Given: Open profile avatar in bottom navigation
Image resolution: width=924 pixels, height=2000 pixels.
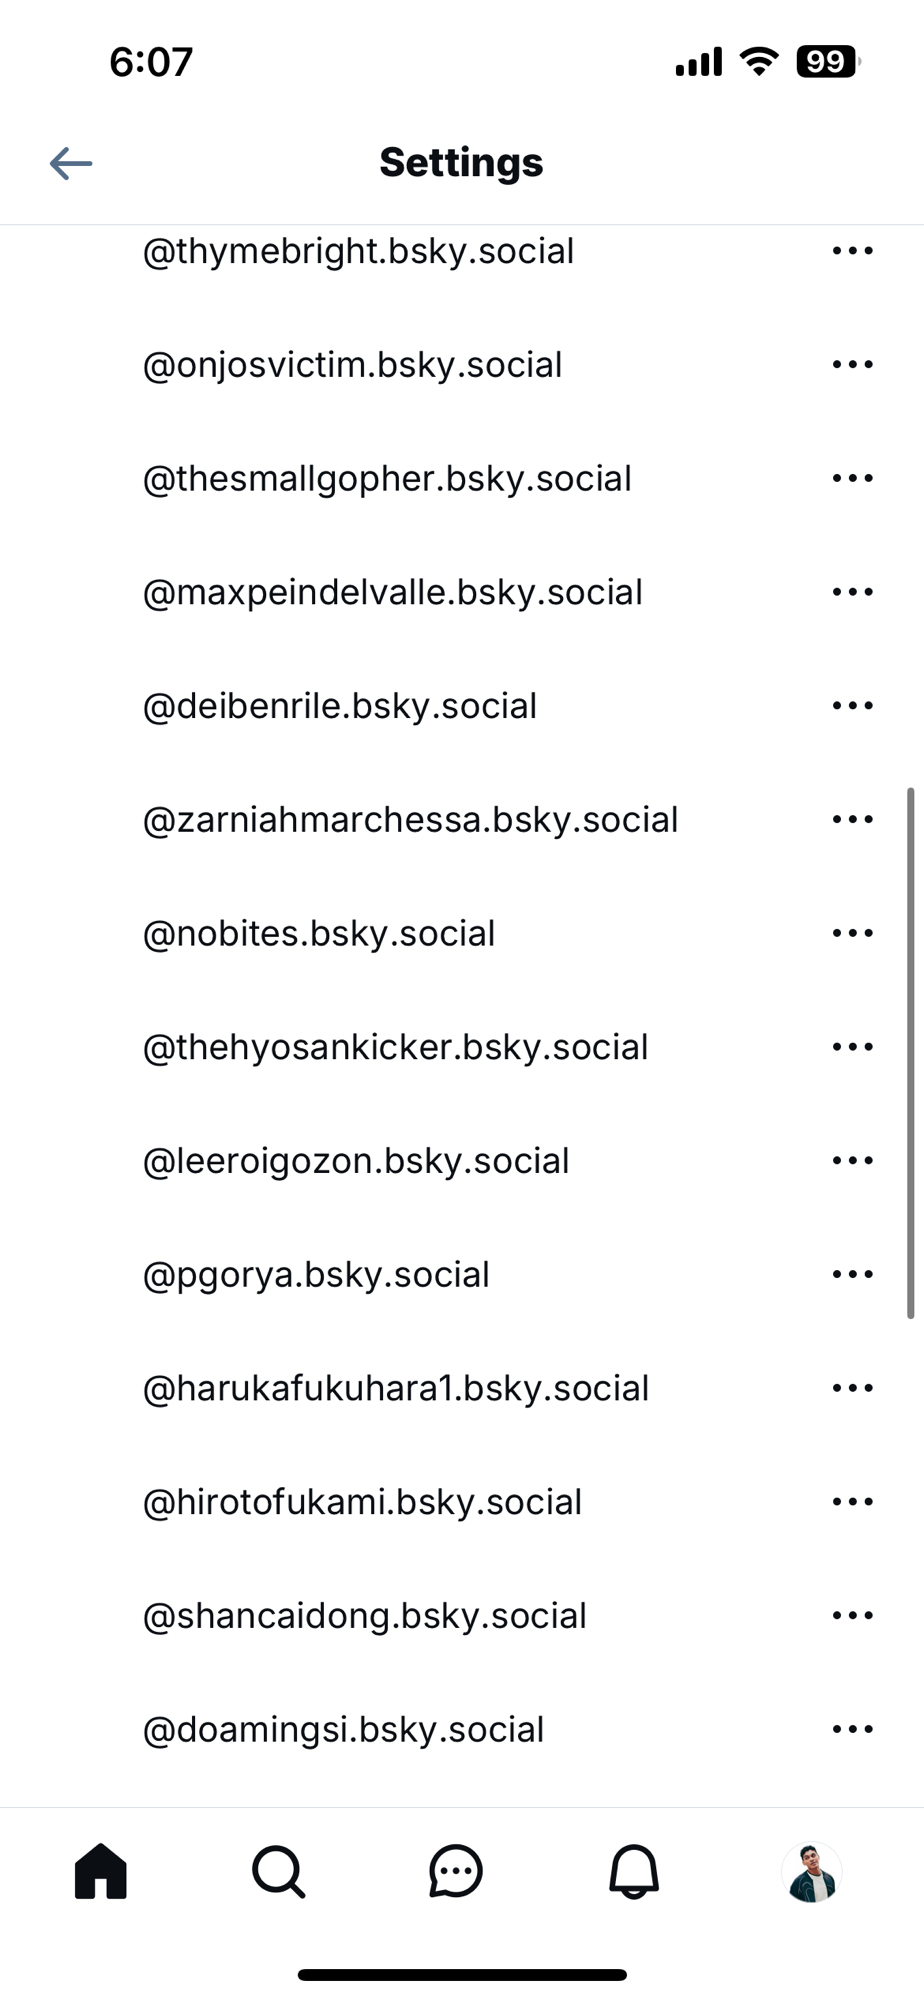Looking at the screenshot, I should click(811, 1872).
